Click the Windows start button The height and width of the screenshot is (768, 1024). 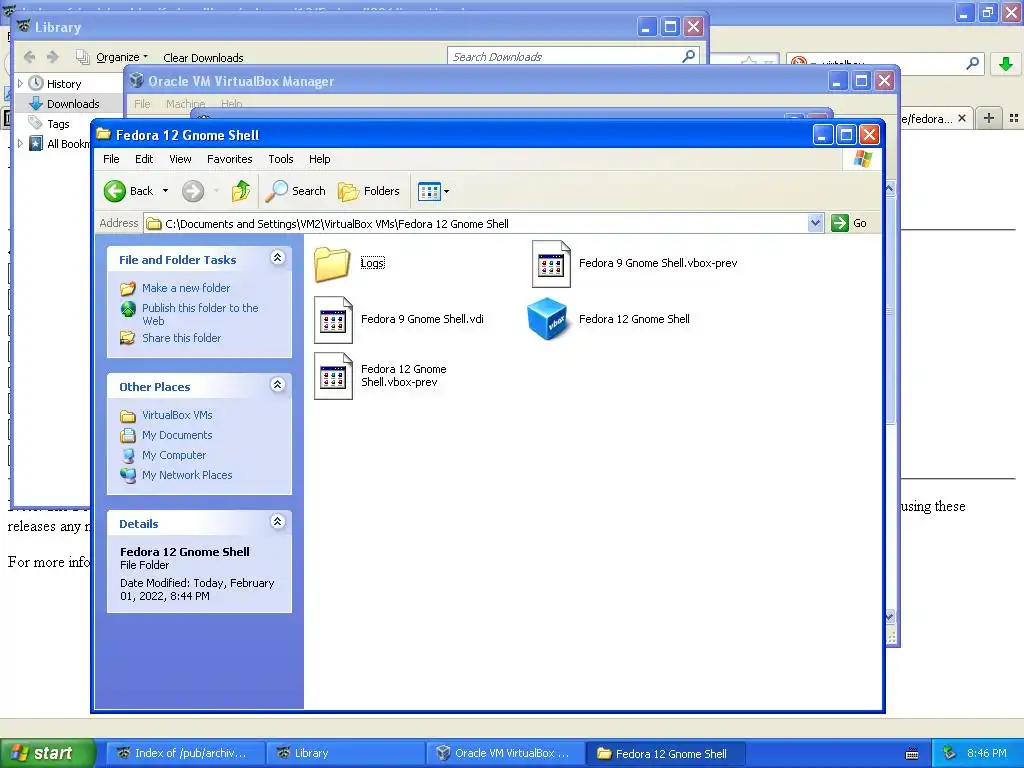pos(47,753)
